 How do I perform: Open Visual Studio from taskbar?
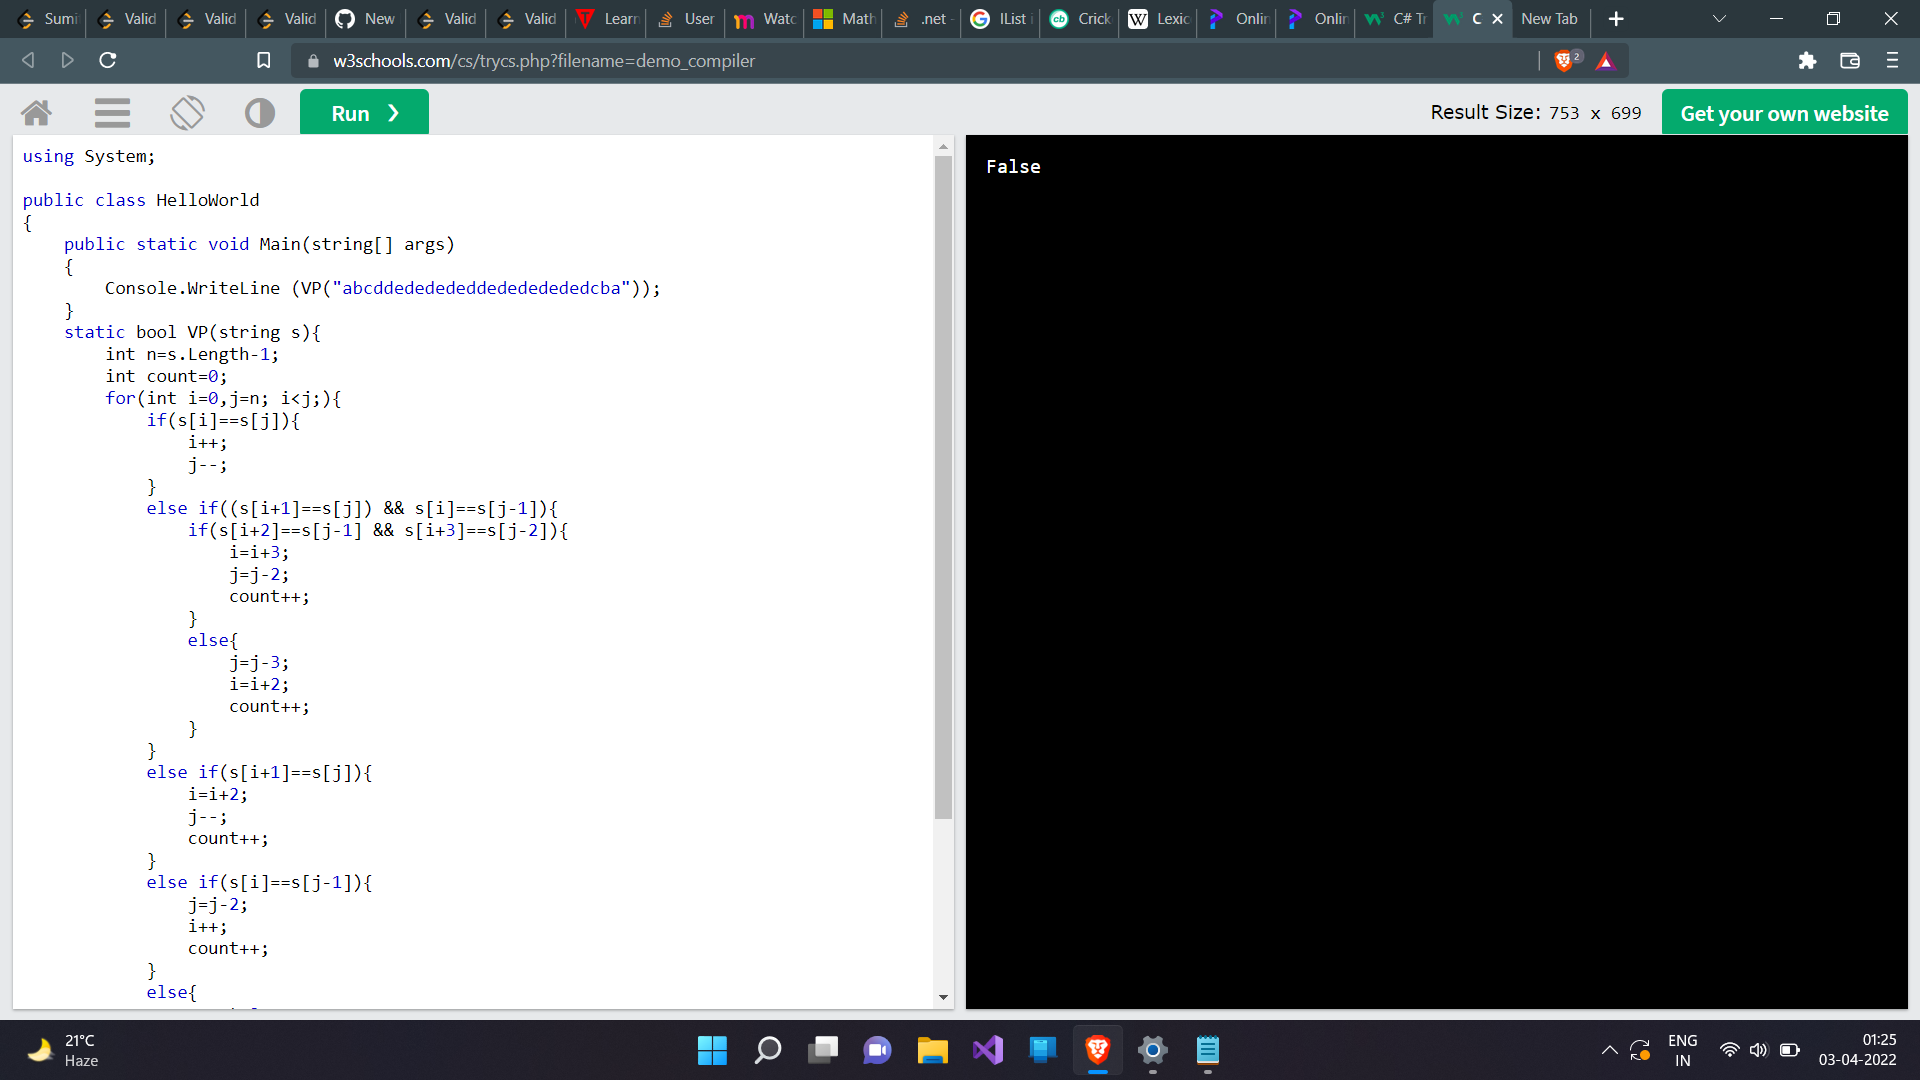tap(987, 1050)
